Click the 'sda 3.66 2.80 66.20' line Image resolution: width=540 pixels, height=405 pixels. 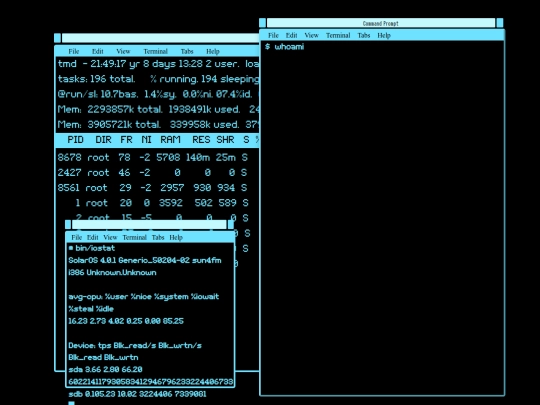click(105, 369)
